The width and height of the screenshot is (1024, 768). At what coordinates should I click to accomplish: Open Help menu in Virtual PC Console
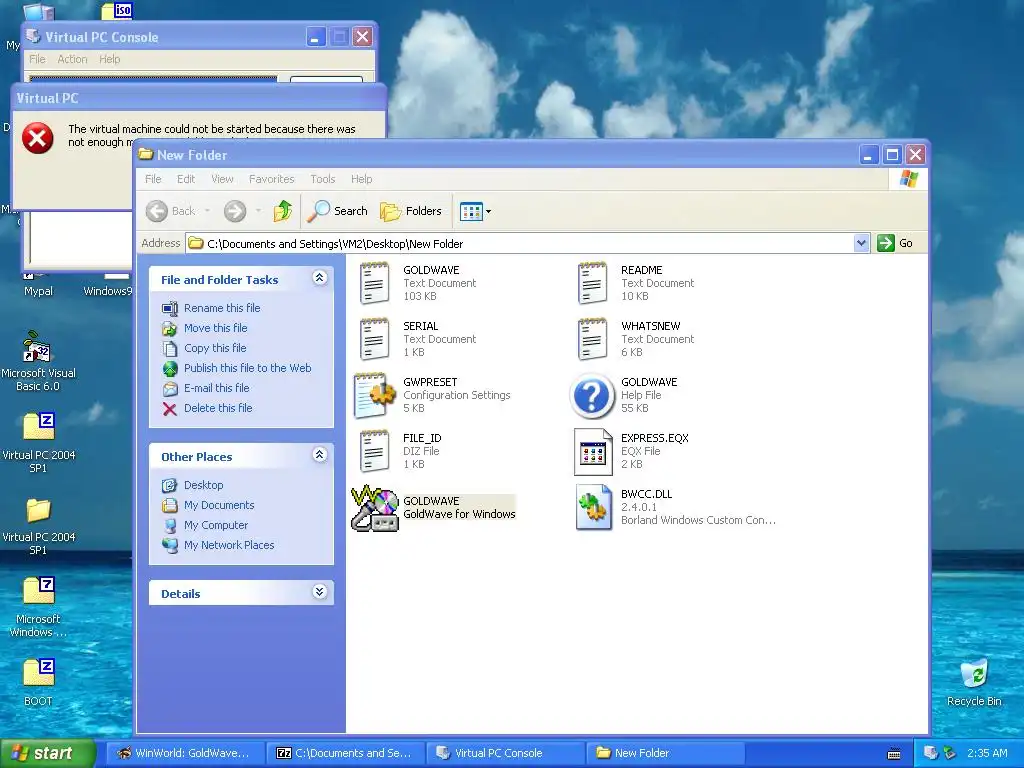click(x=110, y=59)
